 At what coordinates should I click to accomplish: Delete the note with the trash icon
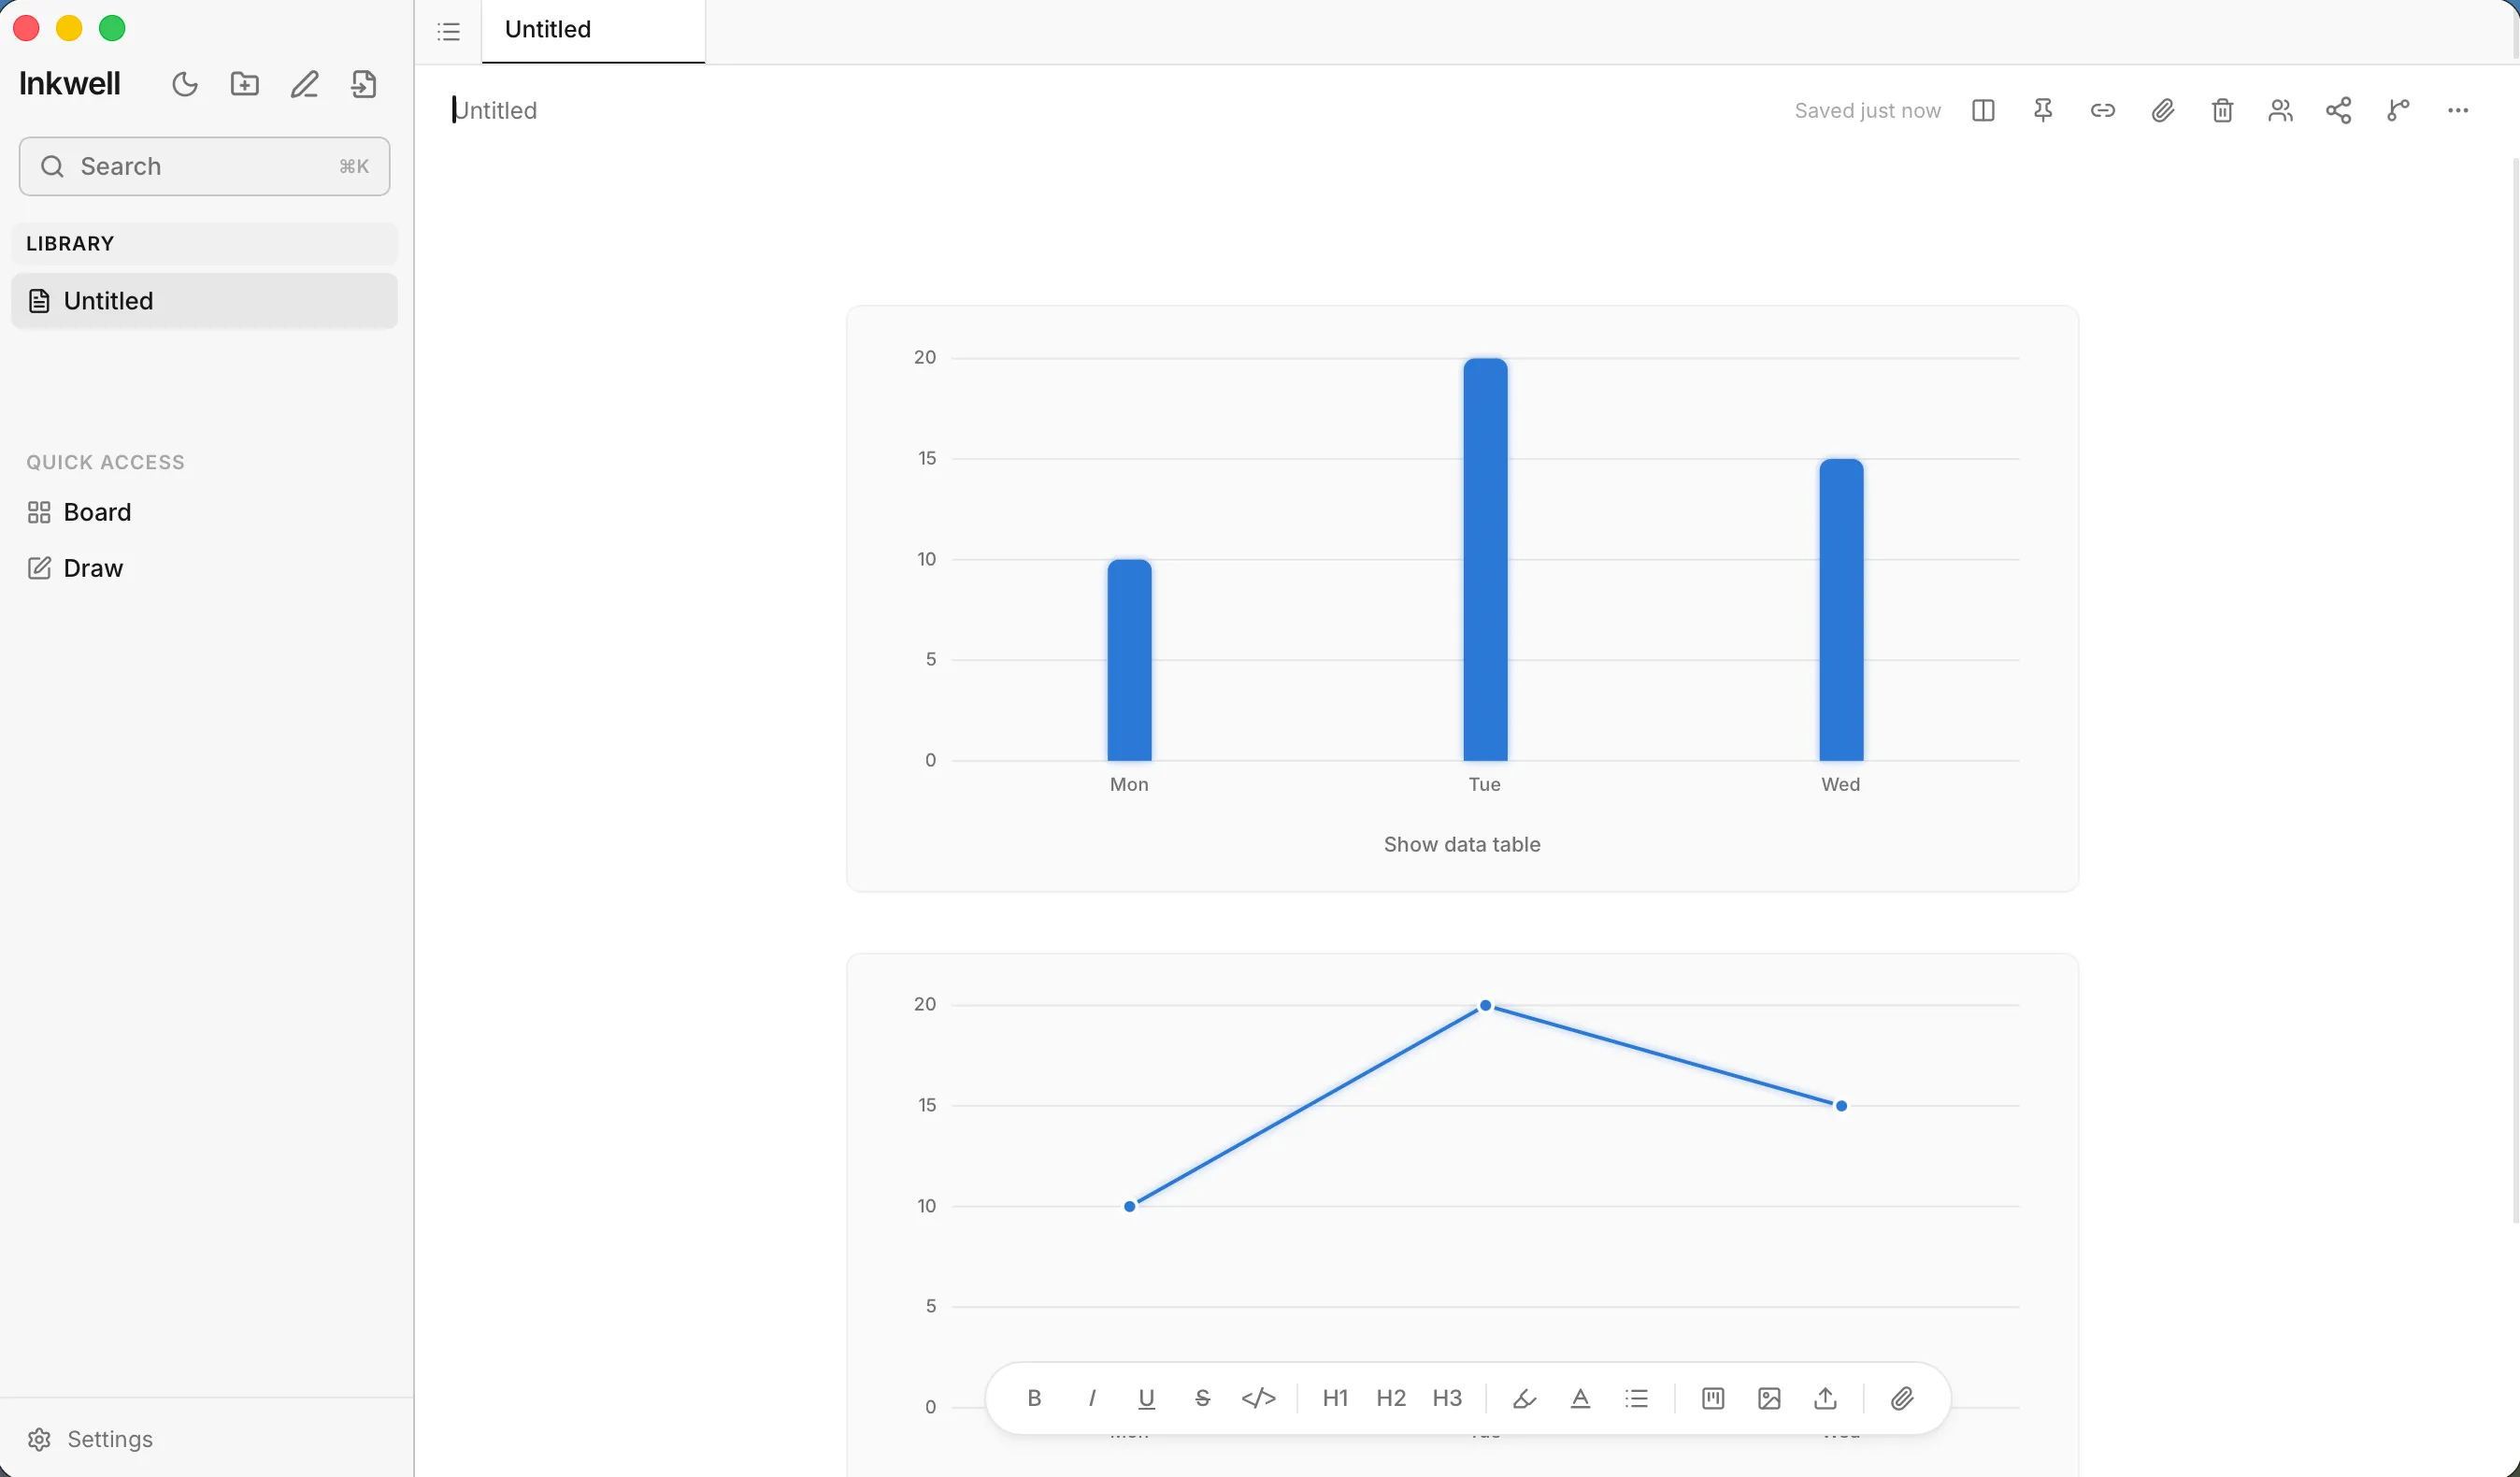click(2222, 110)
